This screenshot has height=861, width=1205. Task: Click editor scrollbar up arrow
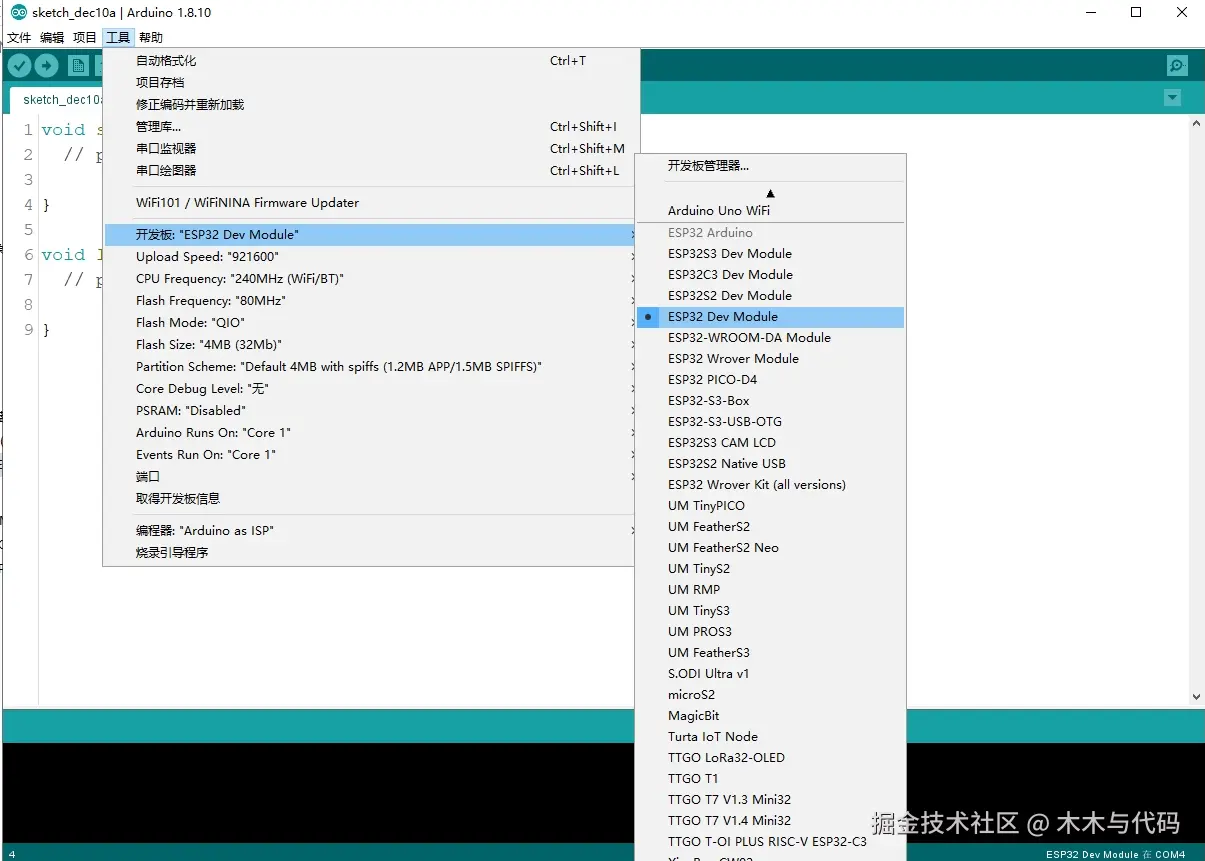pyautogui.click(x=1196, y=124)
